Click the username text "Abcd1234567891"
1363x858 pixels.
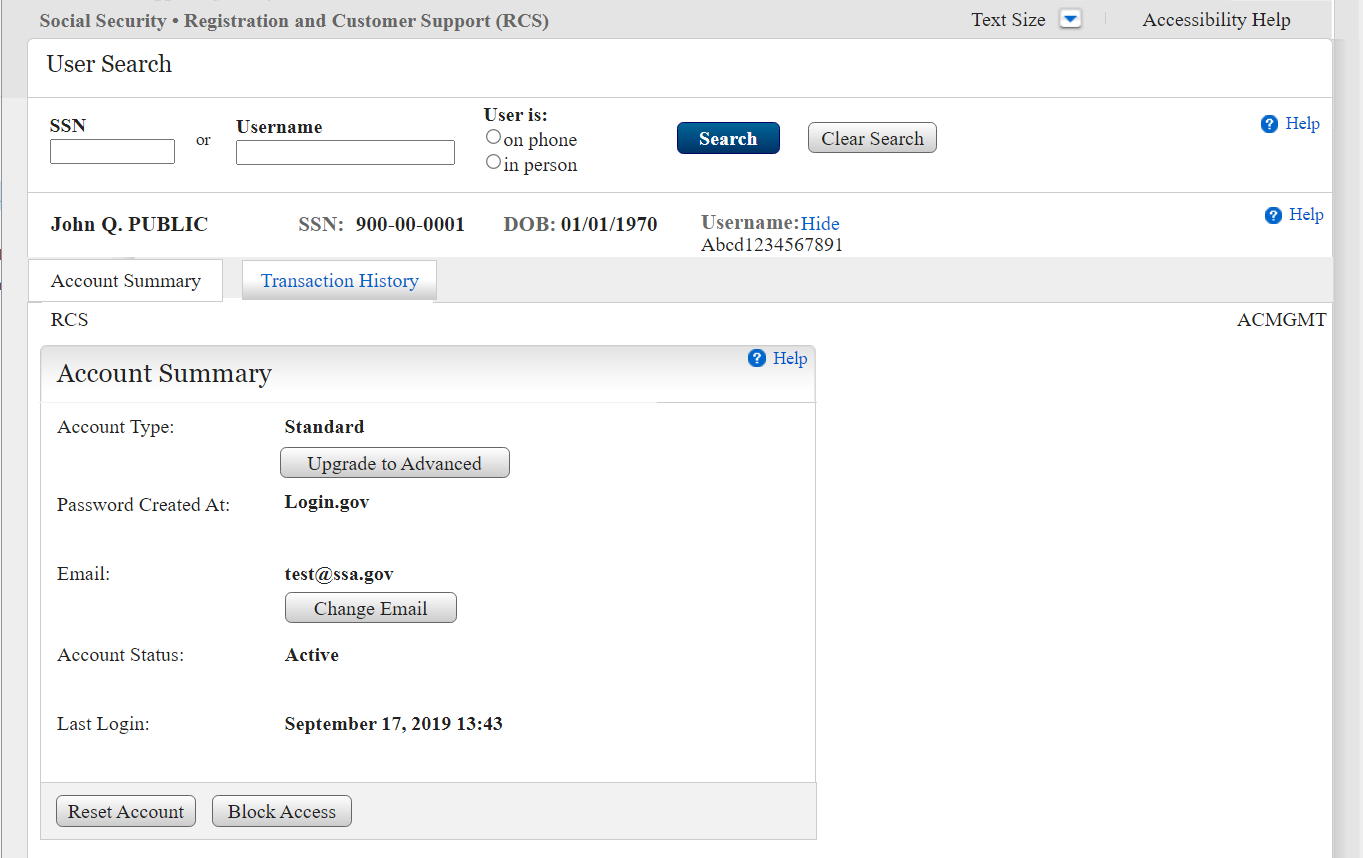point(772,245)
